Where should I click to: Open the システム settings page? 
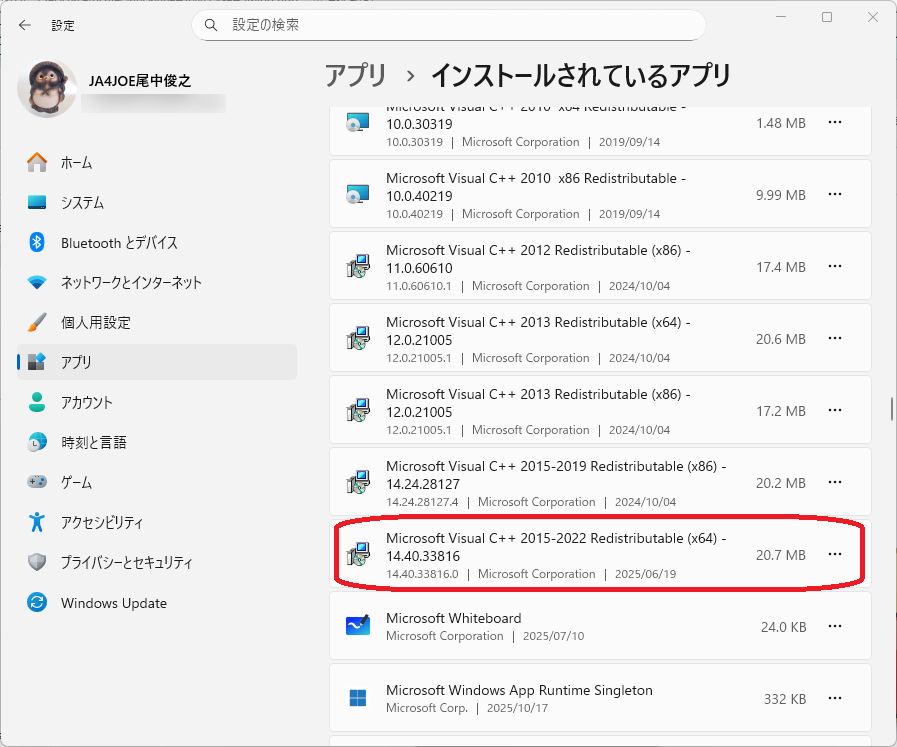pos(157,202)
